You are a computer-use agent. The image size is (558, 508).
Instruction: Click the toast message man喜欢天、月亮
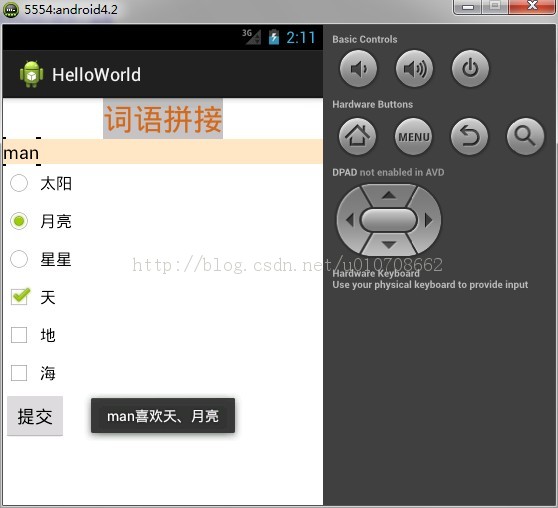[x=163, y=415]
